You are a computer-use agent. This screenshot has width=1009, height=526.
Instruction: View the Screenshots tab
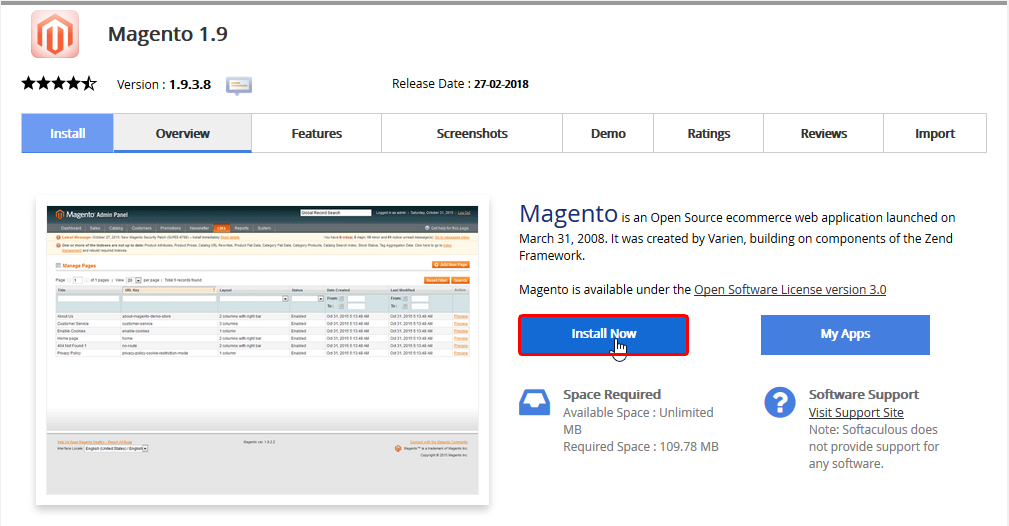472,133
